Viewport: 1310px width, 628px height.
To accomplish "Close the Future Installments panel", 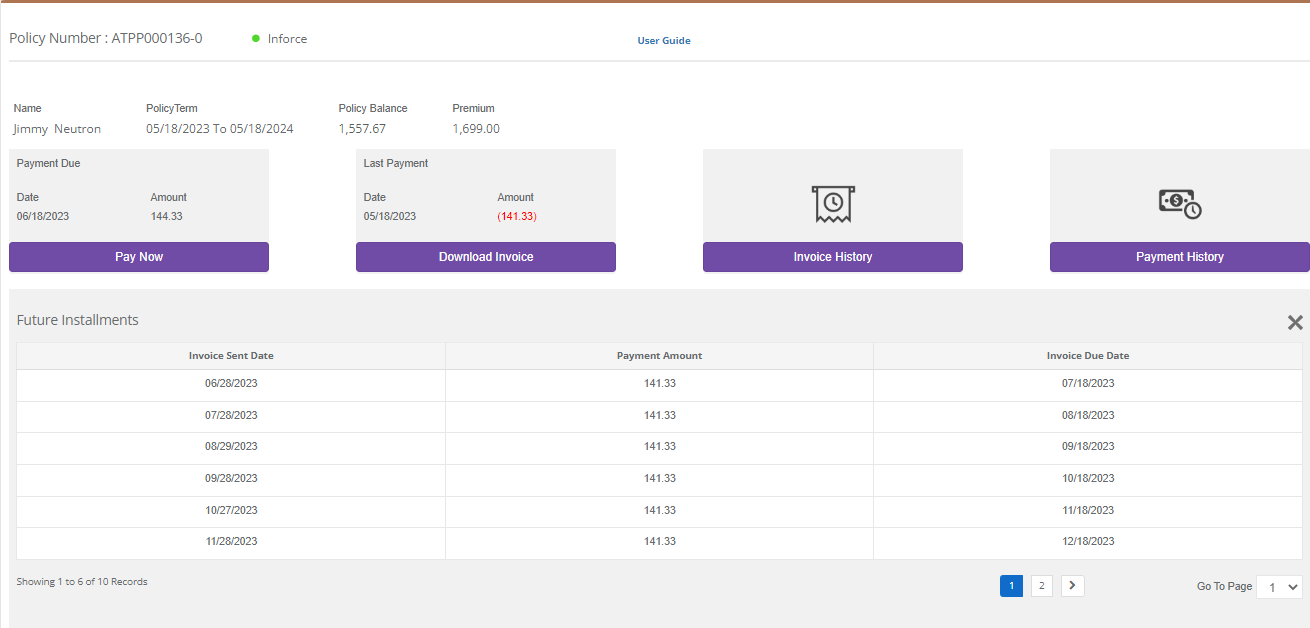I will click(x=1294, y=322).
